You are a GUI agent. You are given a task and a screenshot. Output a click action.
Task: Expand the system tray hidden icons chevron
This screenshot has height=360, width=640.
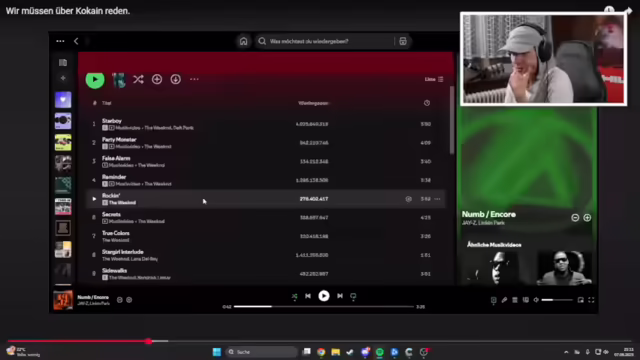(566, 352)
